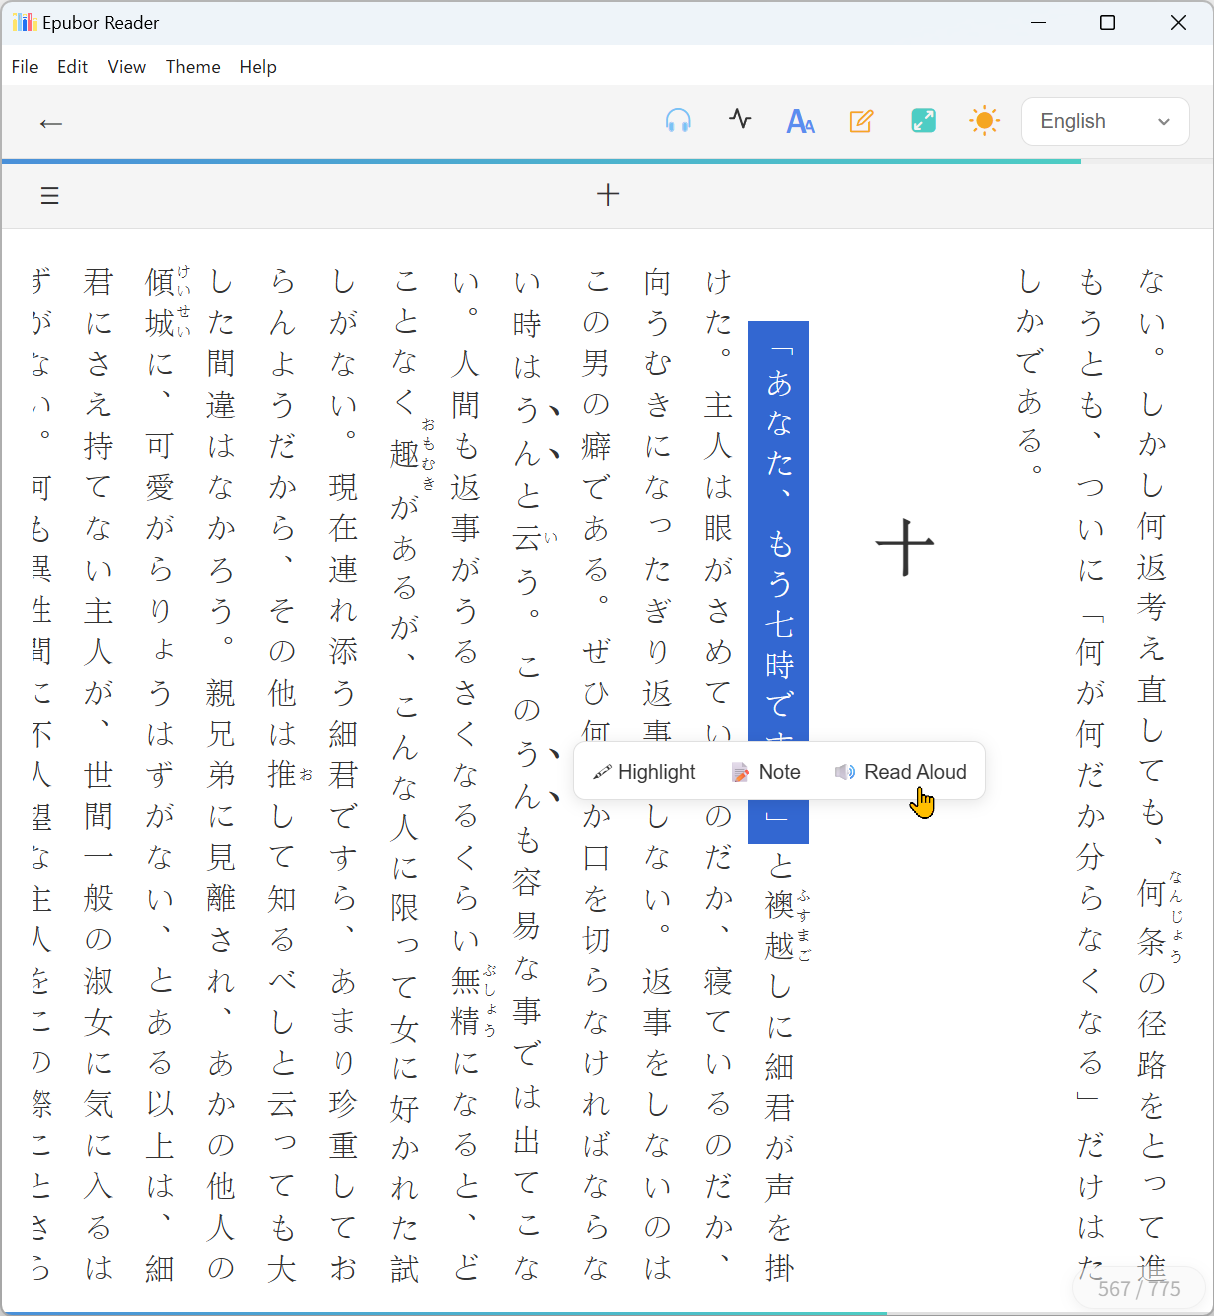
Task: Choose Highlight in the selection popup
Action: coord(644,772)
